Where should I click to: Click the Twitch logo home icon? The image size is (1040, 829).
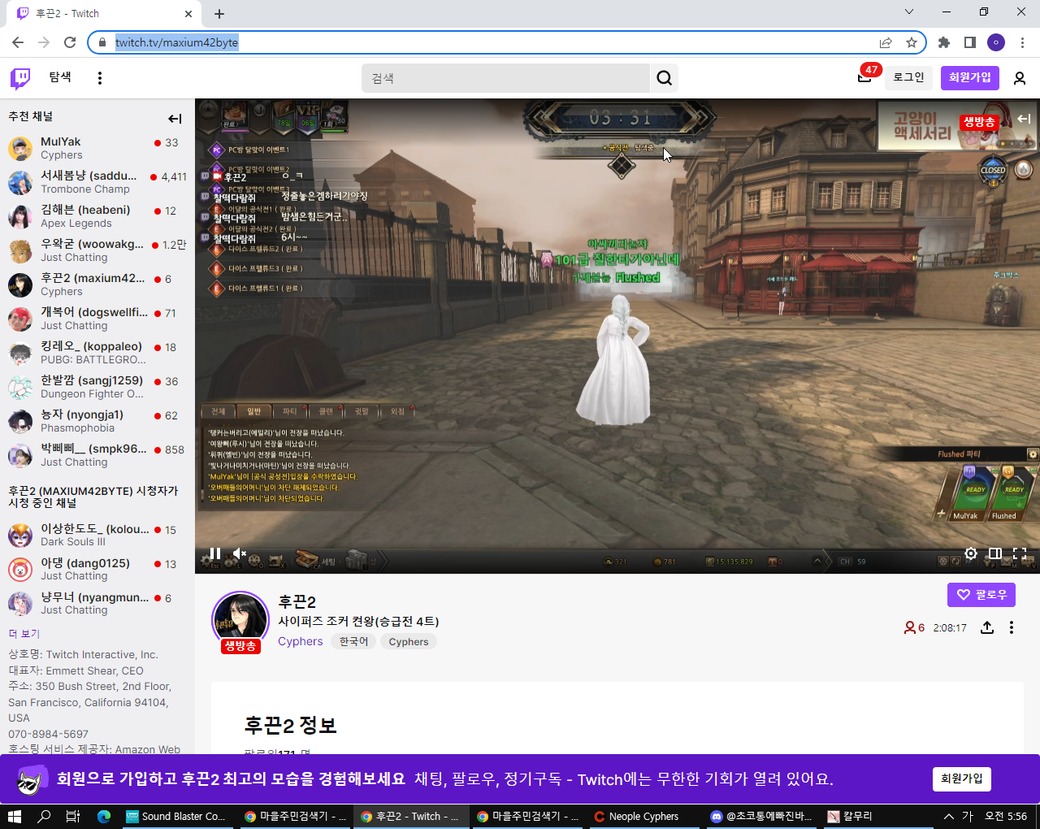(x=20, y=78)
